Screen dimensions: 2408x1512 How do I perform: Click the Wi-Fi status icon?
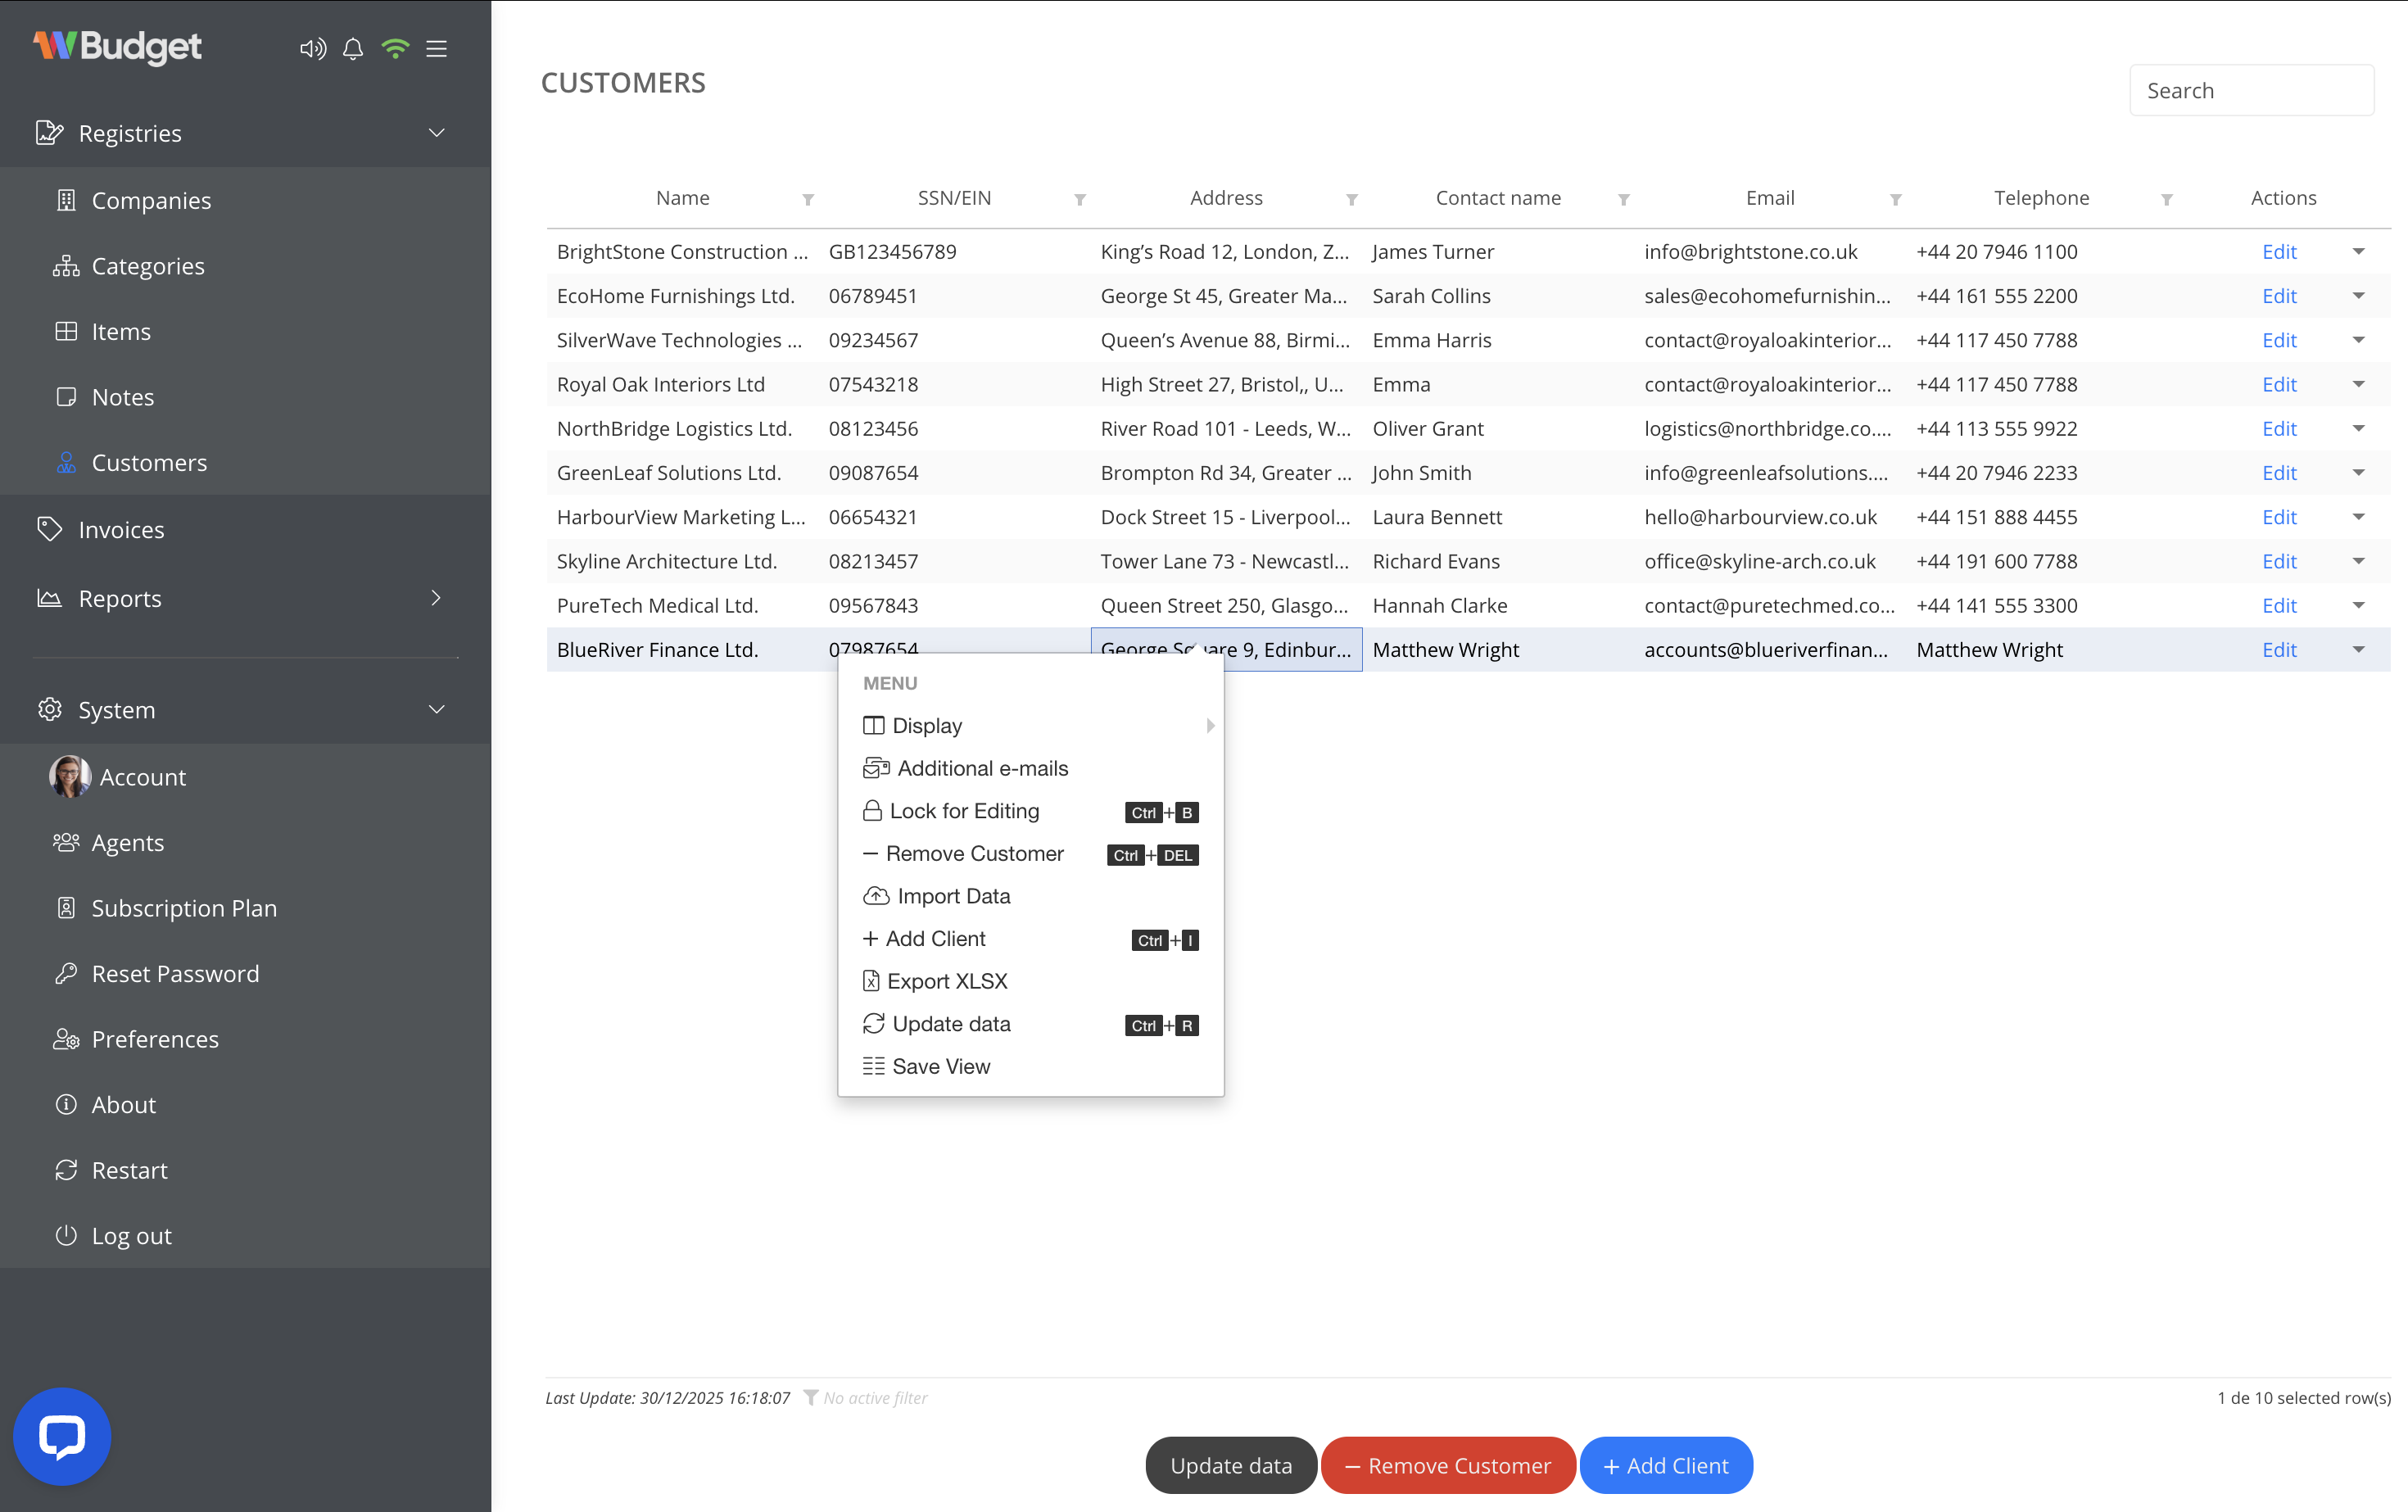point(394,48)
